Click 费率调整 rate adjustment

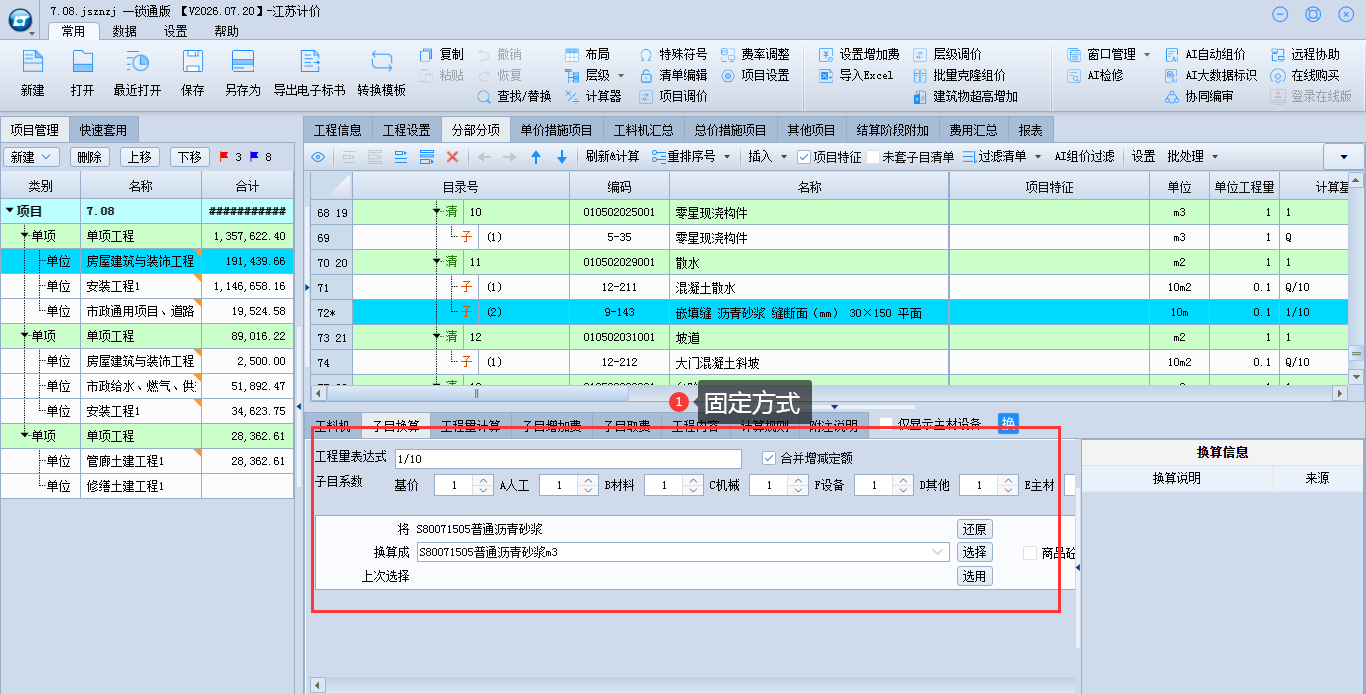[x=755, y=54]
